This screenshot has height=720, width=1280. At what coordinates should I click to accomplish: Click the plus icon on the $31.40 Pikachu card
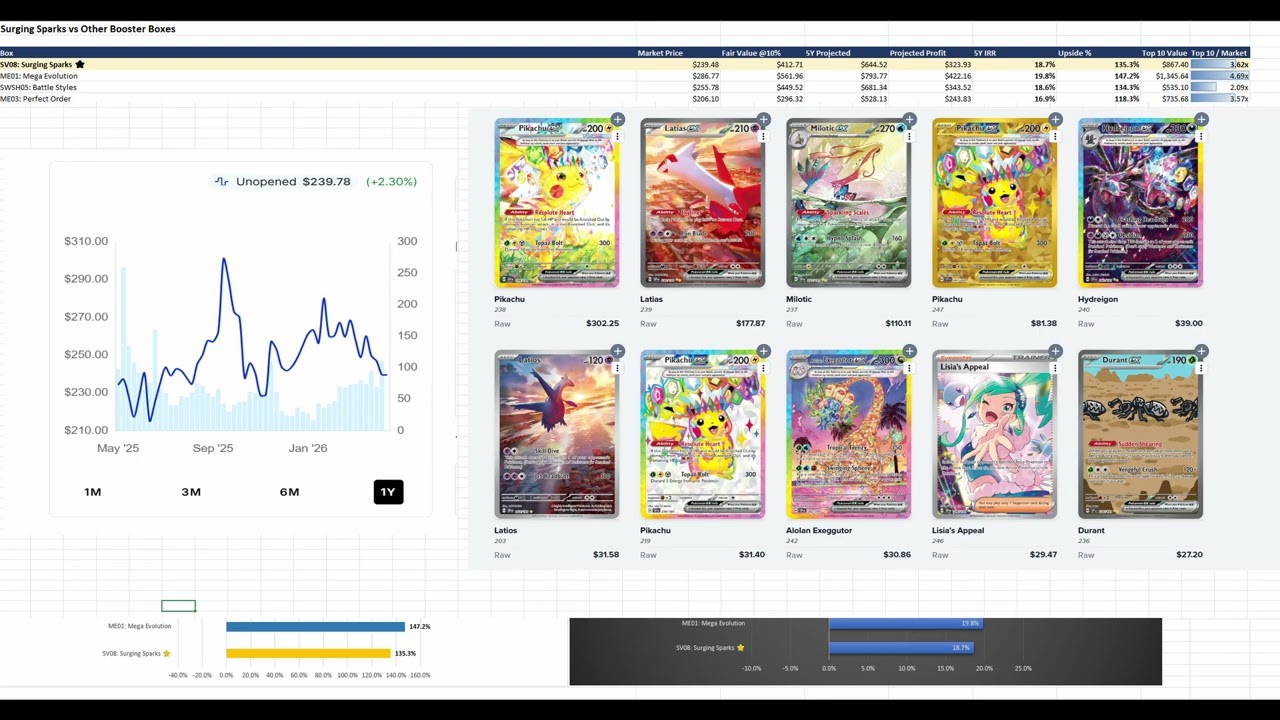[x=764, y=351]
